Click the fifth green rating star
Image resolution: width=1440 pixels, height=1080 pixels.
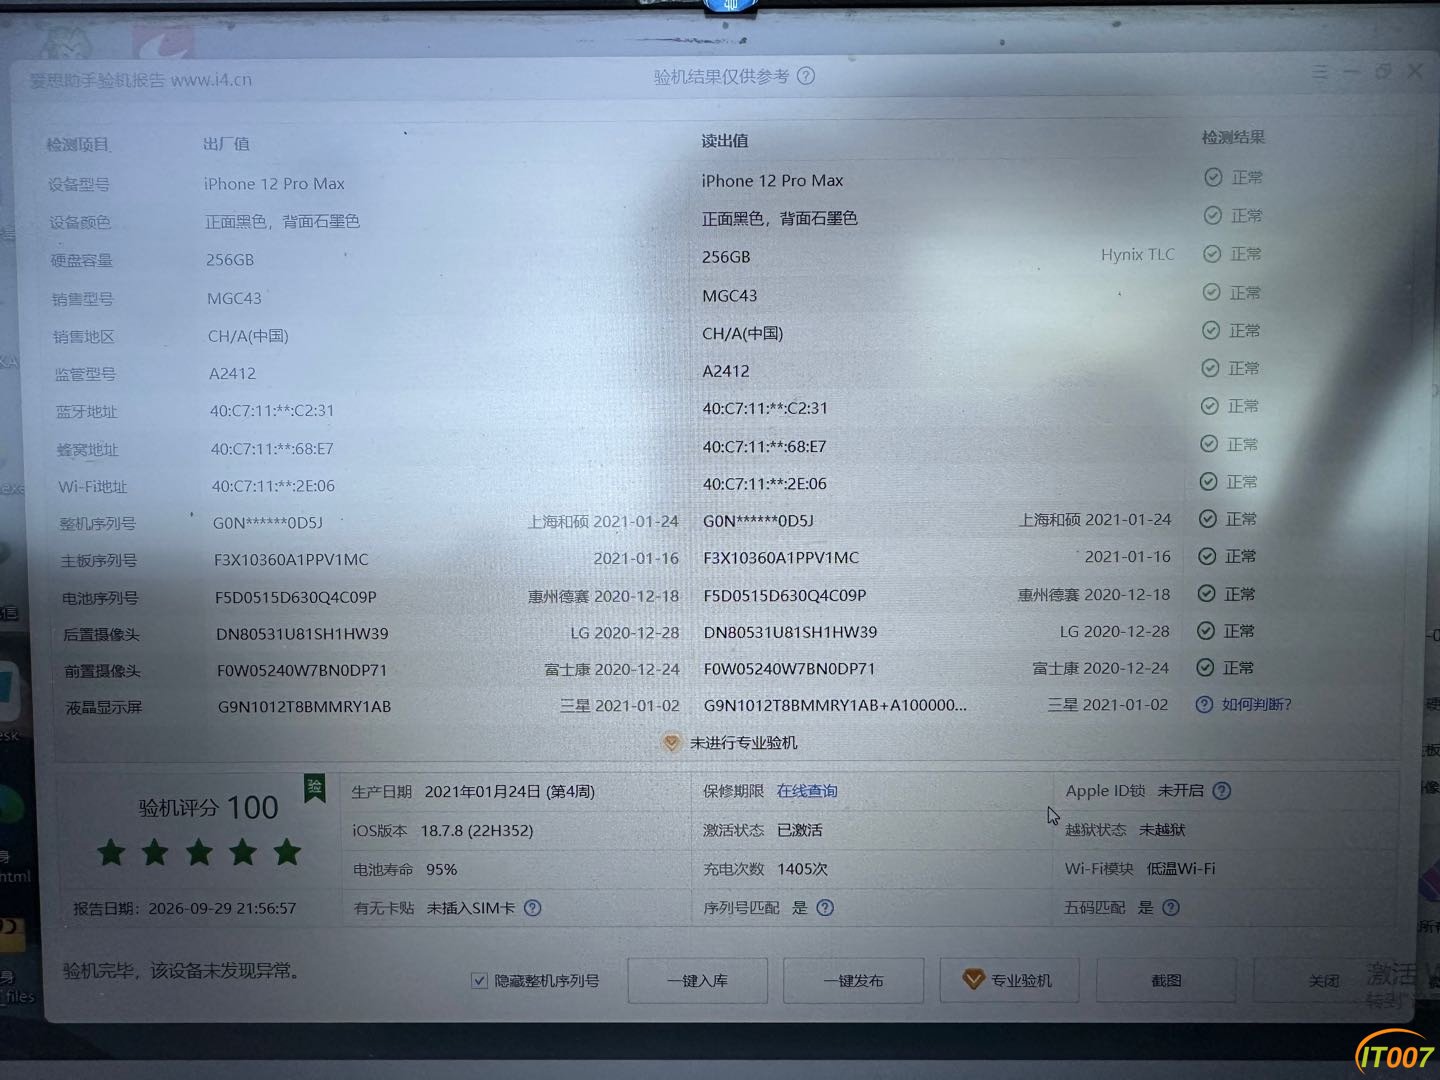pos(287,852)
